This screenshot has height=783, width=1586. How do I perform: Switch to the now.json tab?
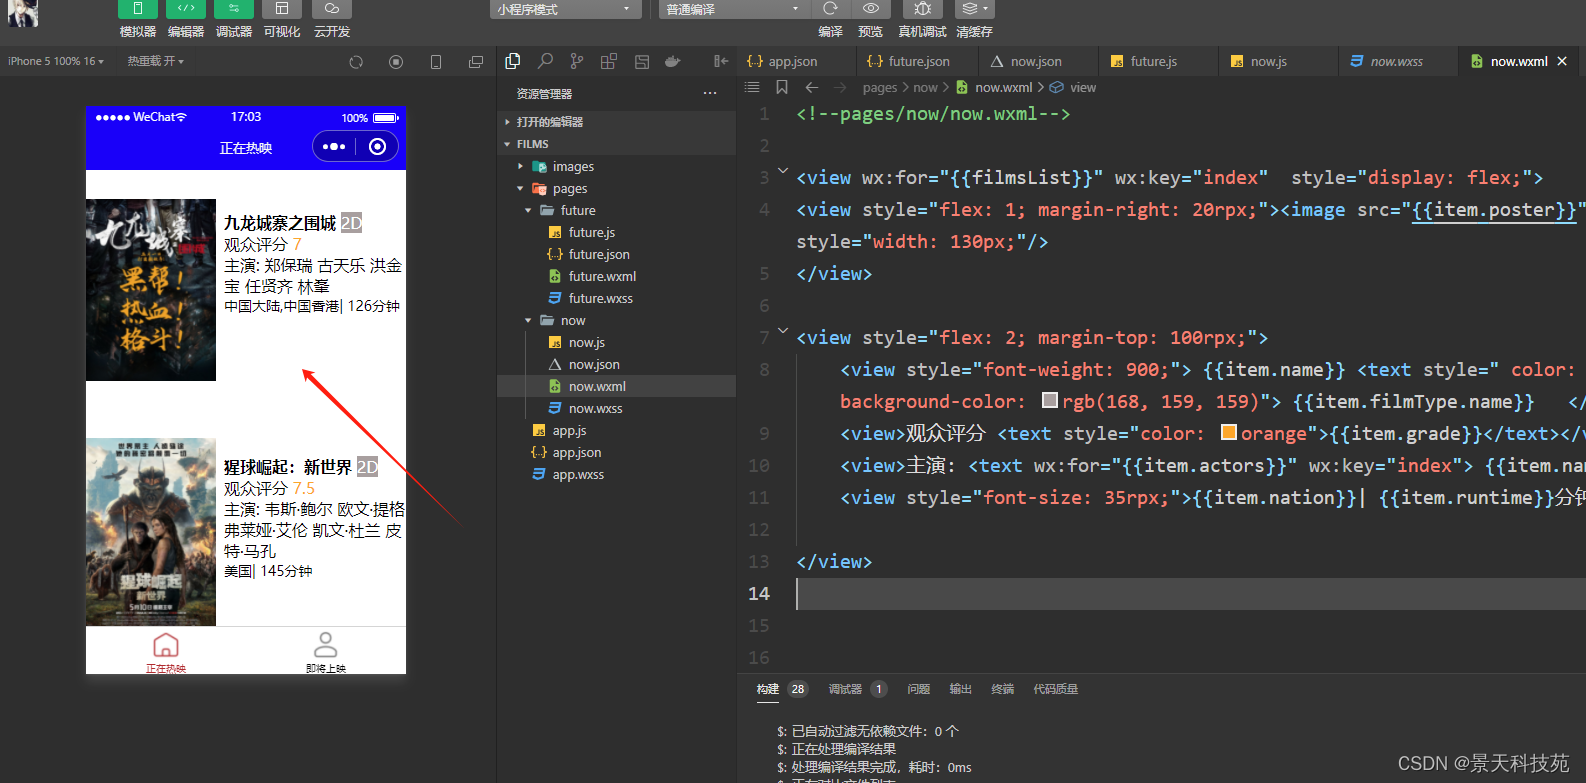(1036, 61)
